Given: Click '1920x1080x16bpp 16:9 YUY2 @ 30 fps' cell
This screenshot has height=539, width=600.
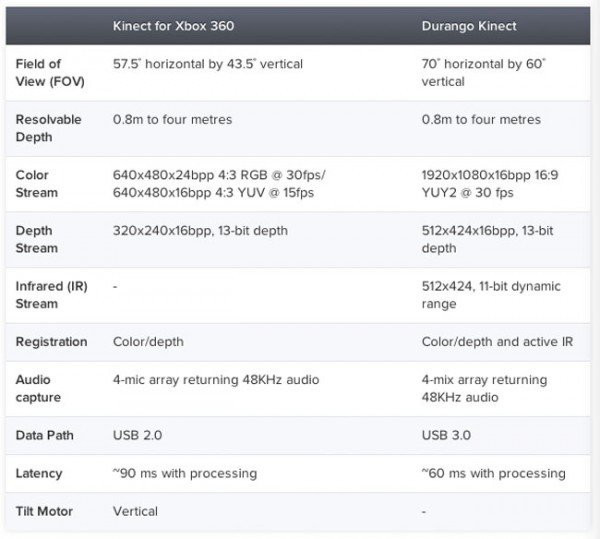Looking at the screenshot, I should point(490,184).
